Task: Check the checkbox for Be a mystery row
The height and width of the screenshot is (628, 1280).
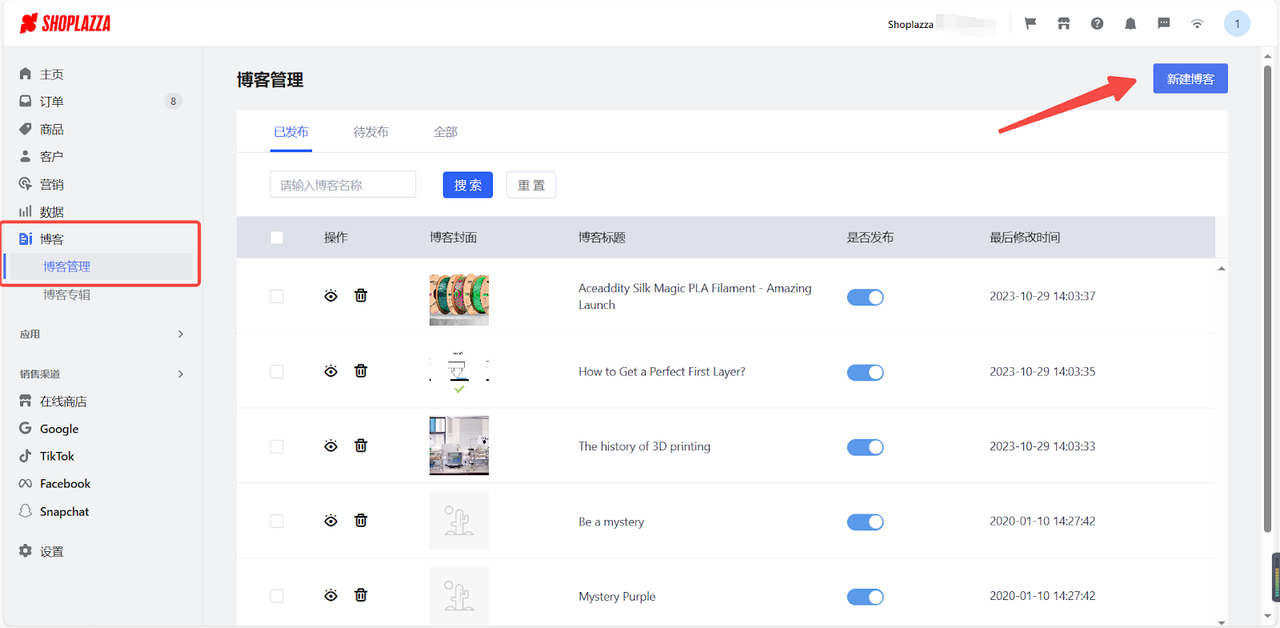Action: pyautogui.click(x=277, y=521)
